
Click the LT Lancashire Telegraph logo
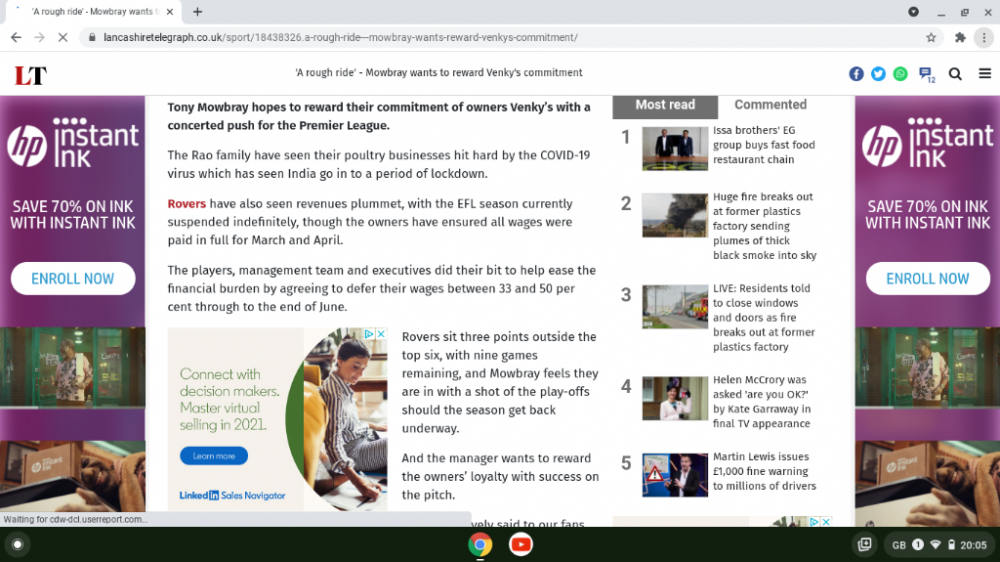click(30, 75)
